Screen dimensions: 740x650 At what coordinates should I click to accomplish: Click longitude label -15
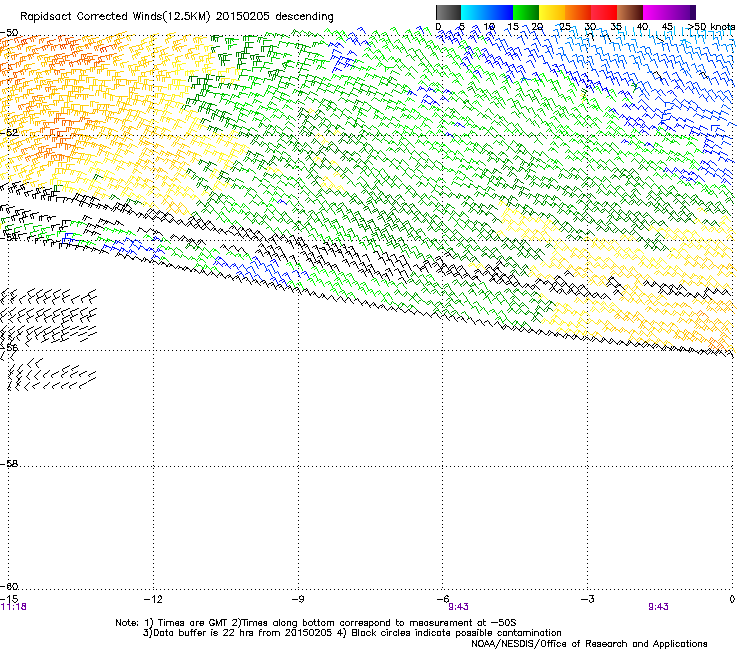click(8, 599)
